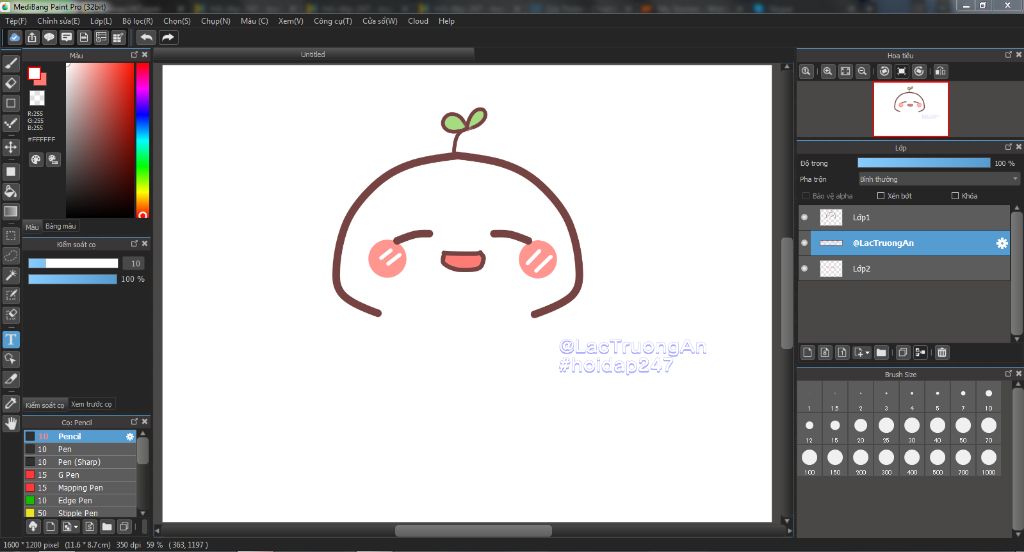Create new layer folder
This screenshot has width=1024, height=552.
pos(882,353)
